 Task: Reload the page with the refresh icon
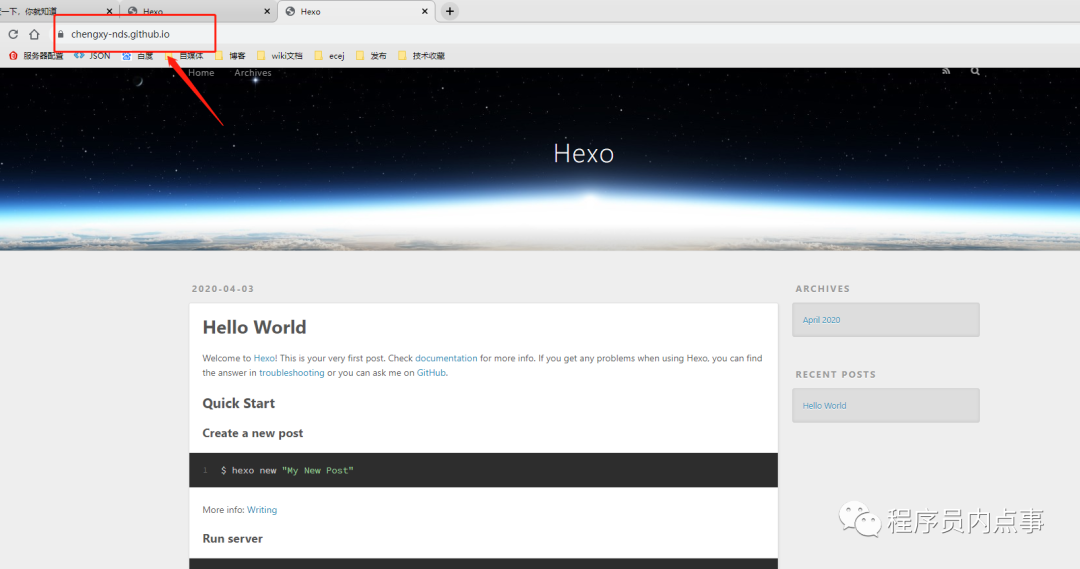point(13,34)
